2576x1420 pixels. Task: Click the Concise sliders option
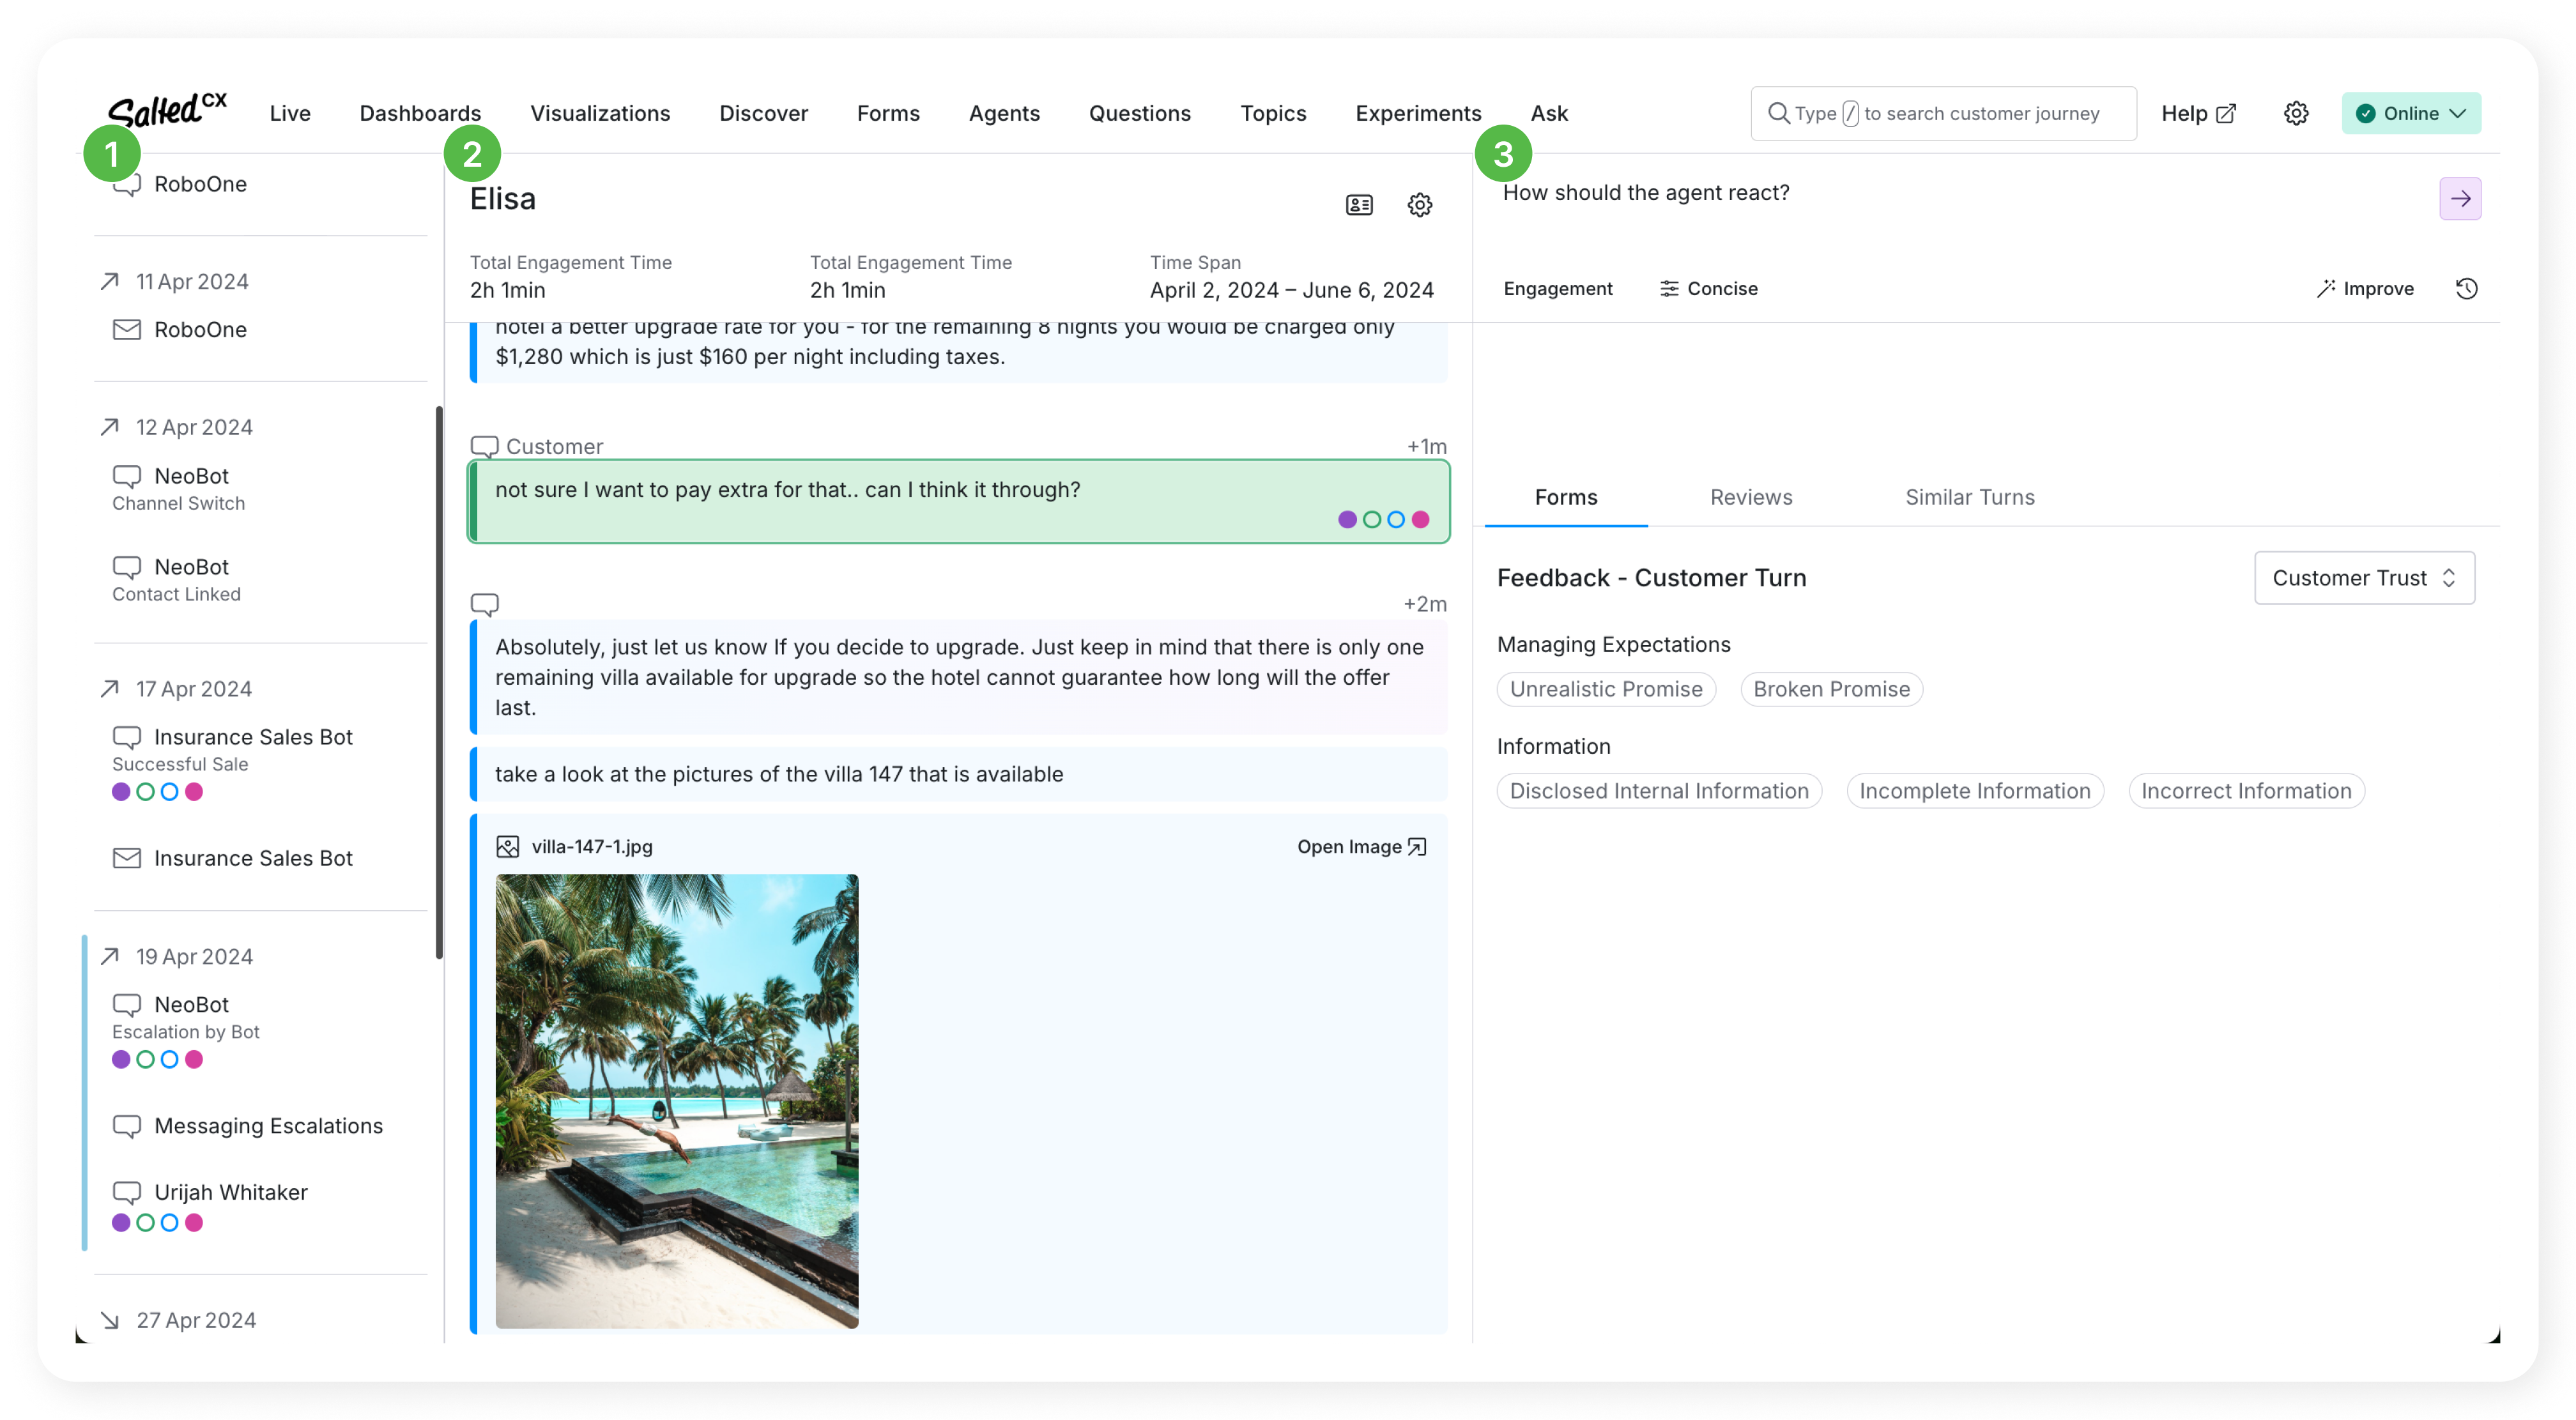click(x=1708, y=289)
